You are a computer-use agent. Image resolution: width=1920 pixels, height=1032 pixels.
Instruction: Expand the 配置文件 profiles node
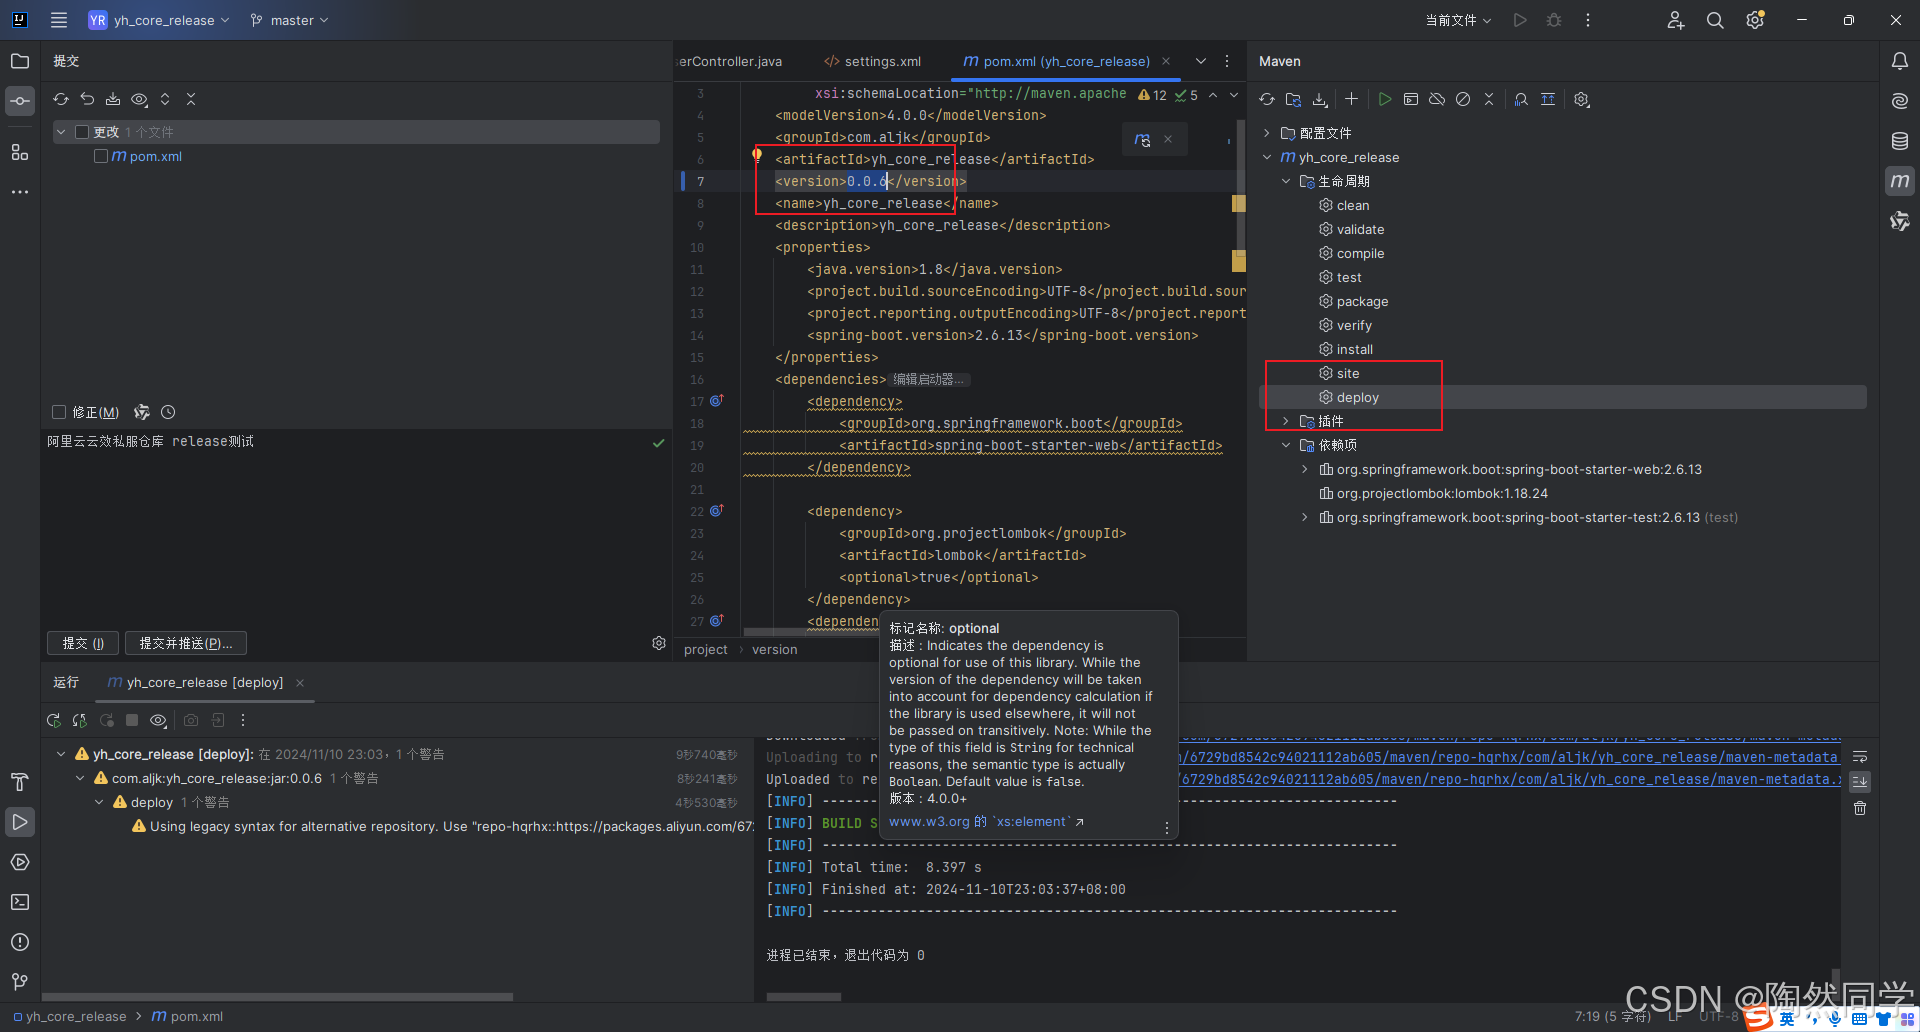point(1267,133)
